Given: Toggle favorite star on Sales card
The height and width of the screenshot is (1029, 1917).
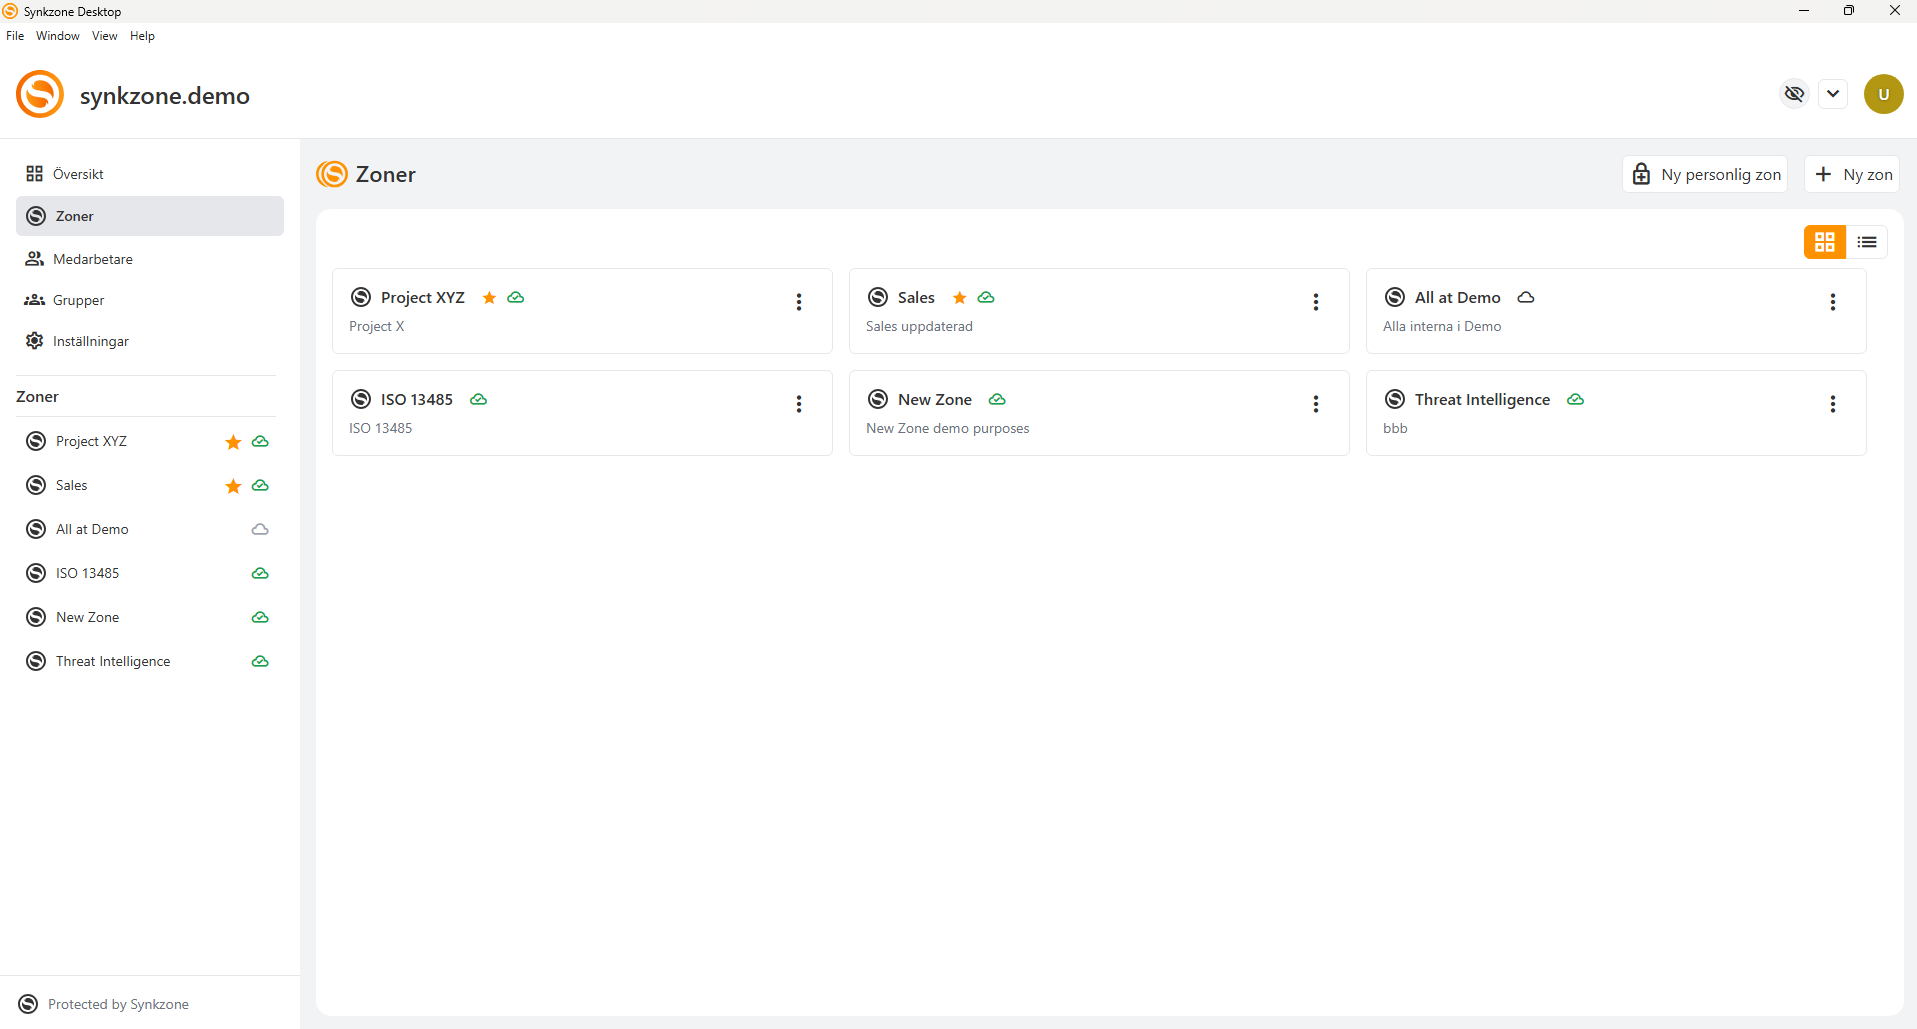Looking at the screenshot, I should pos(959,298).
